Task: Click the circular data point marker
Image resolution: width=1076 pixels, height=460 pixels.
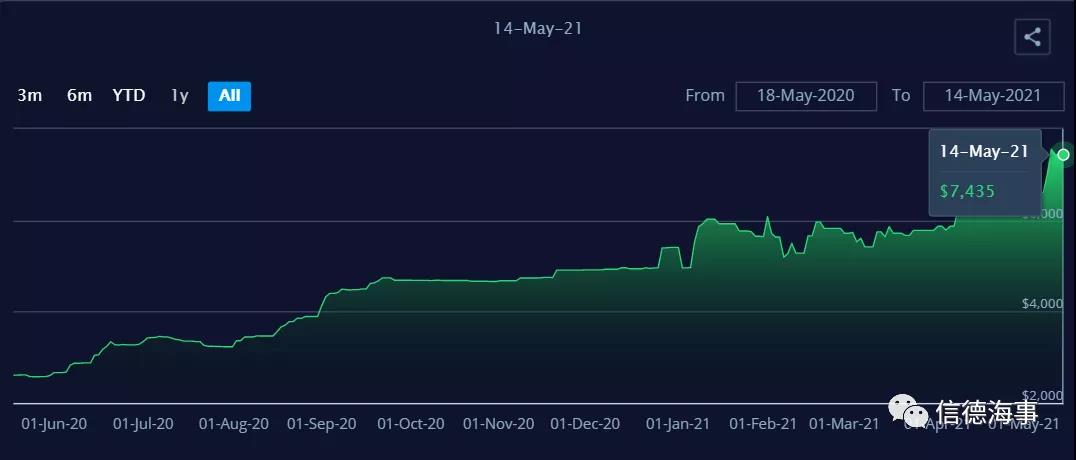Action: point(1064,154)
